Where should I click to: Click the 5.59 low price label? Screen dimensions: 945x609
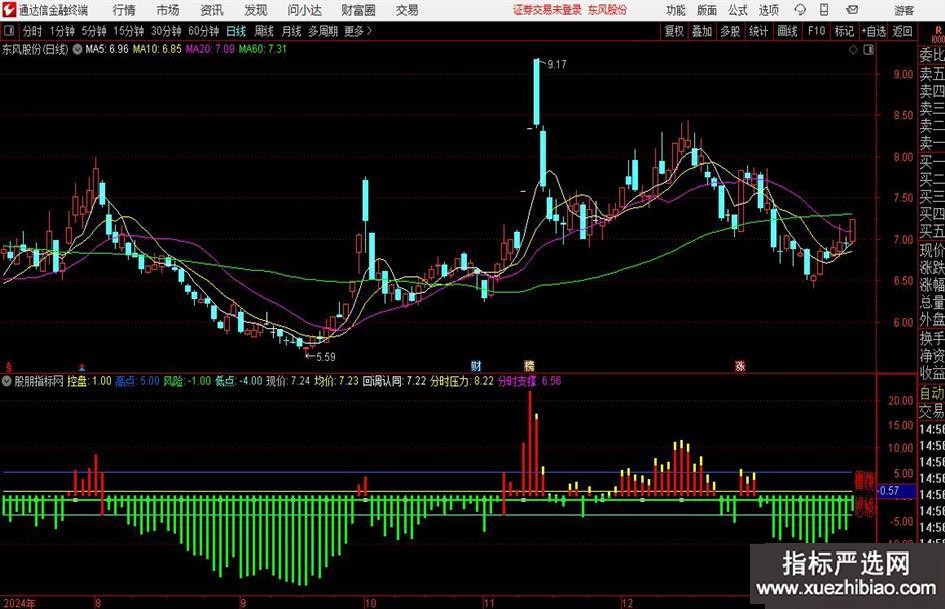pyautogui.click(x=325, y=356)
